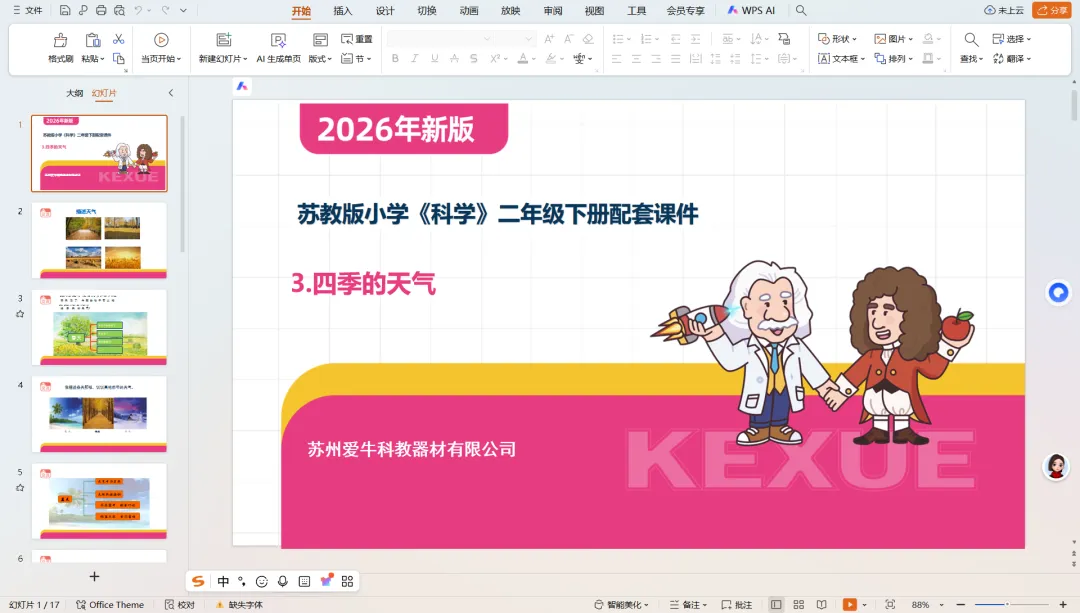Toggle Chinese/English 中 input mode
The width and height of the screenshot is (1080, 613).
click(223, 581)
